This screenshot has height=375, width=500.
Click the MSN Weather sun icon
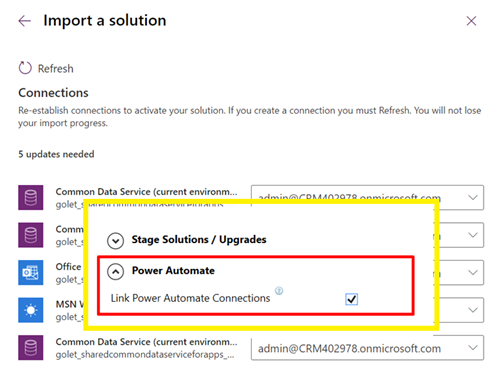point(31,310)
